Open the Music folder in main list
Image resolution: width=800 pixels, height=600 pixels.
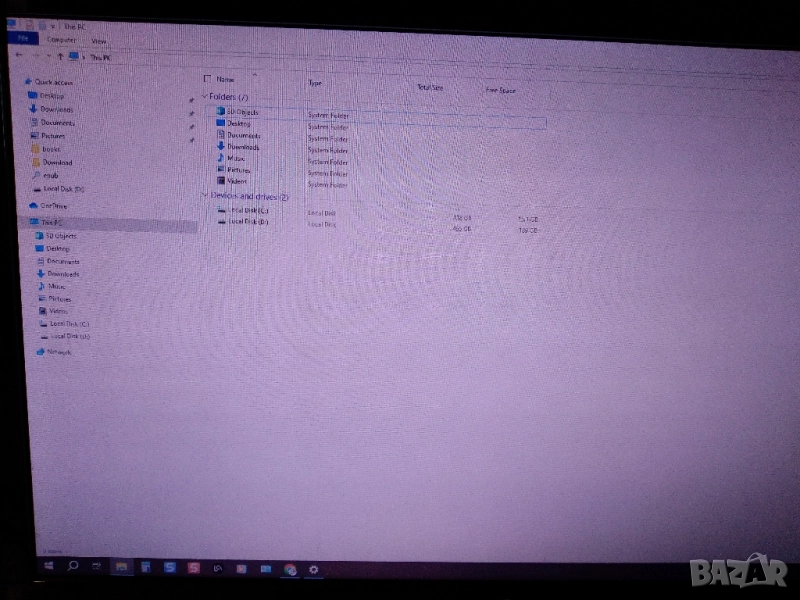(x=236, y=158)
